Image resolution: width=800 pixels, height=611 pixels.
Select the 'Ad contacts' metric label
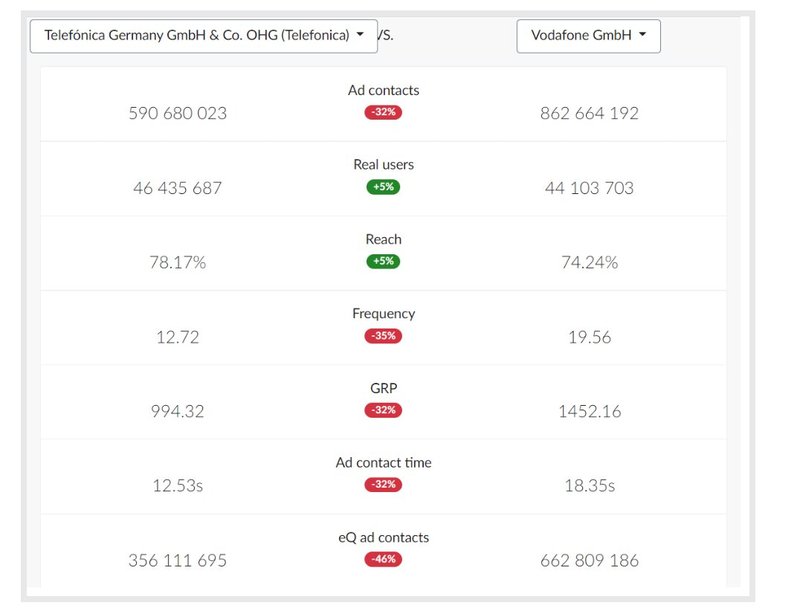(x=384, y=90)
